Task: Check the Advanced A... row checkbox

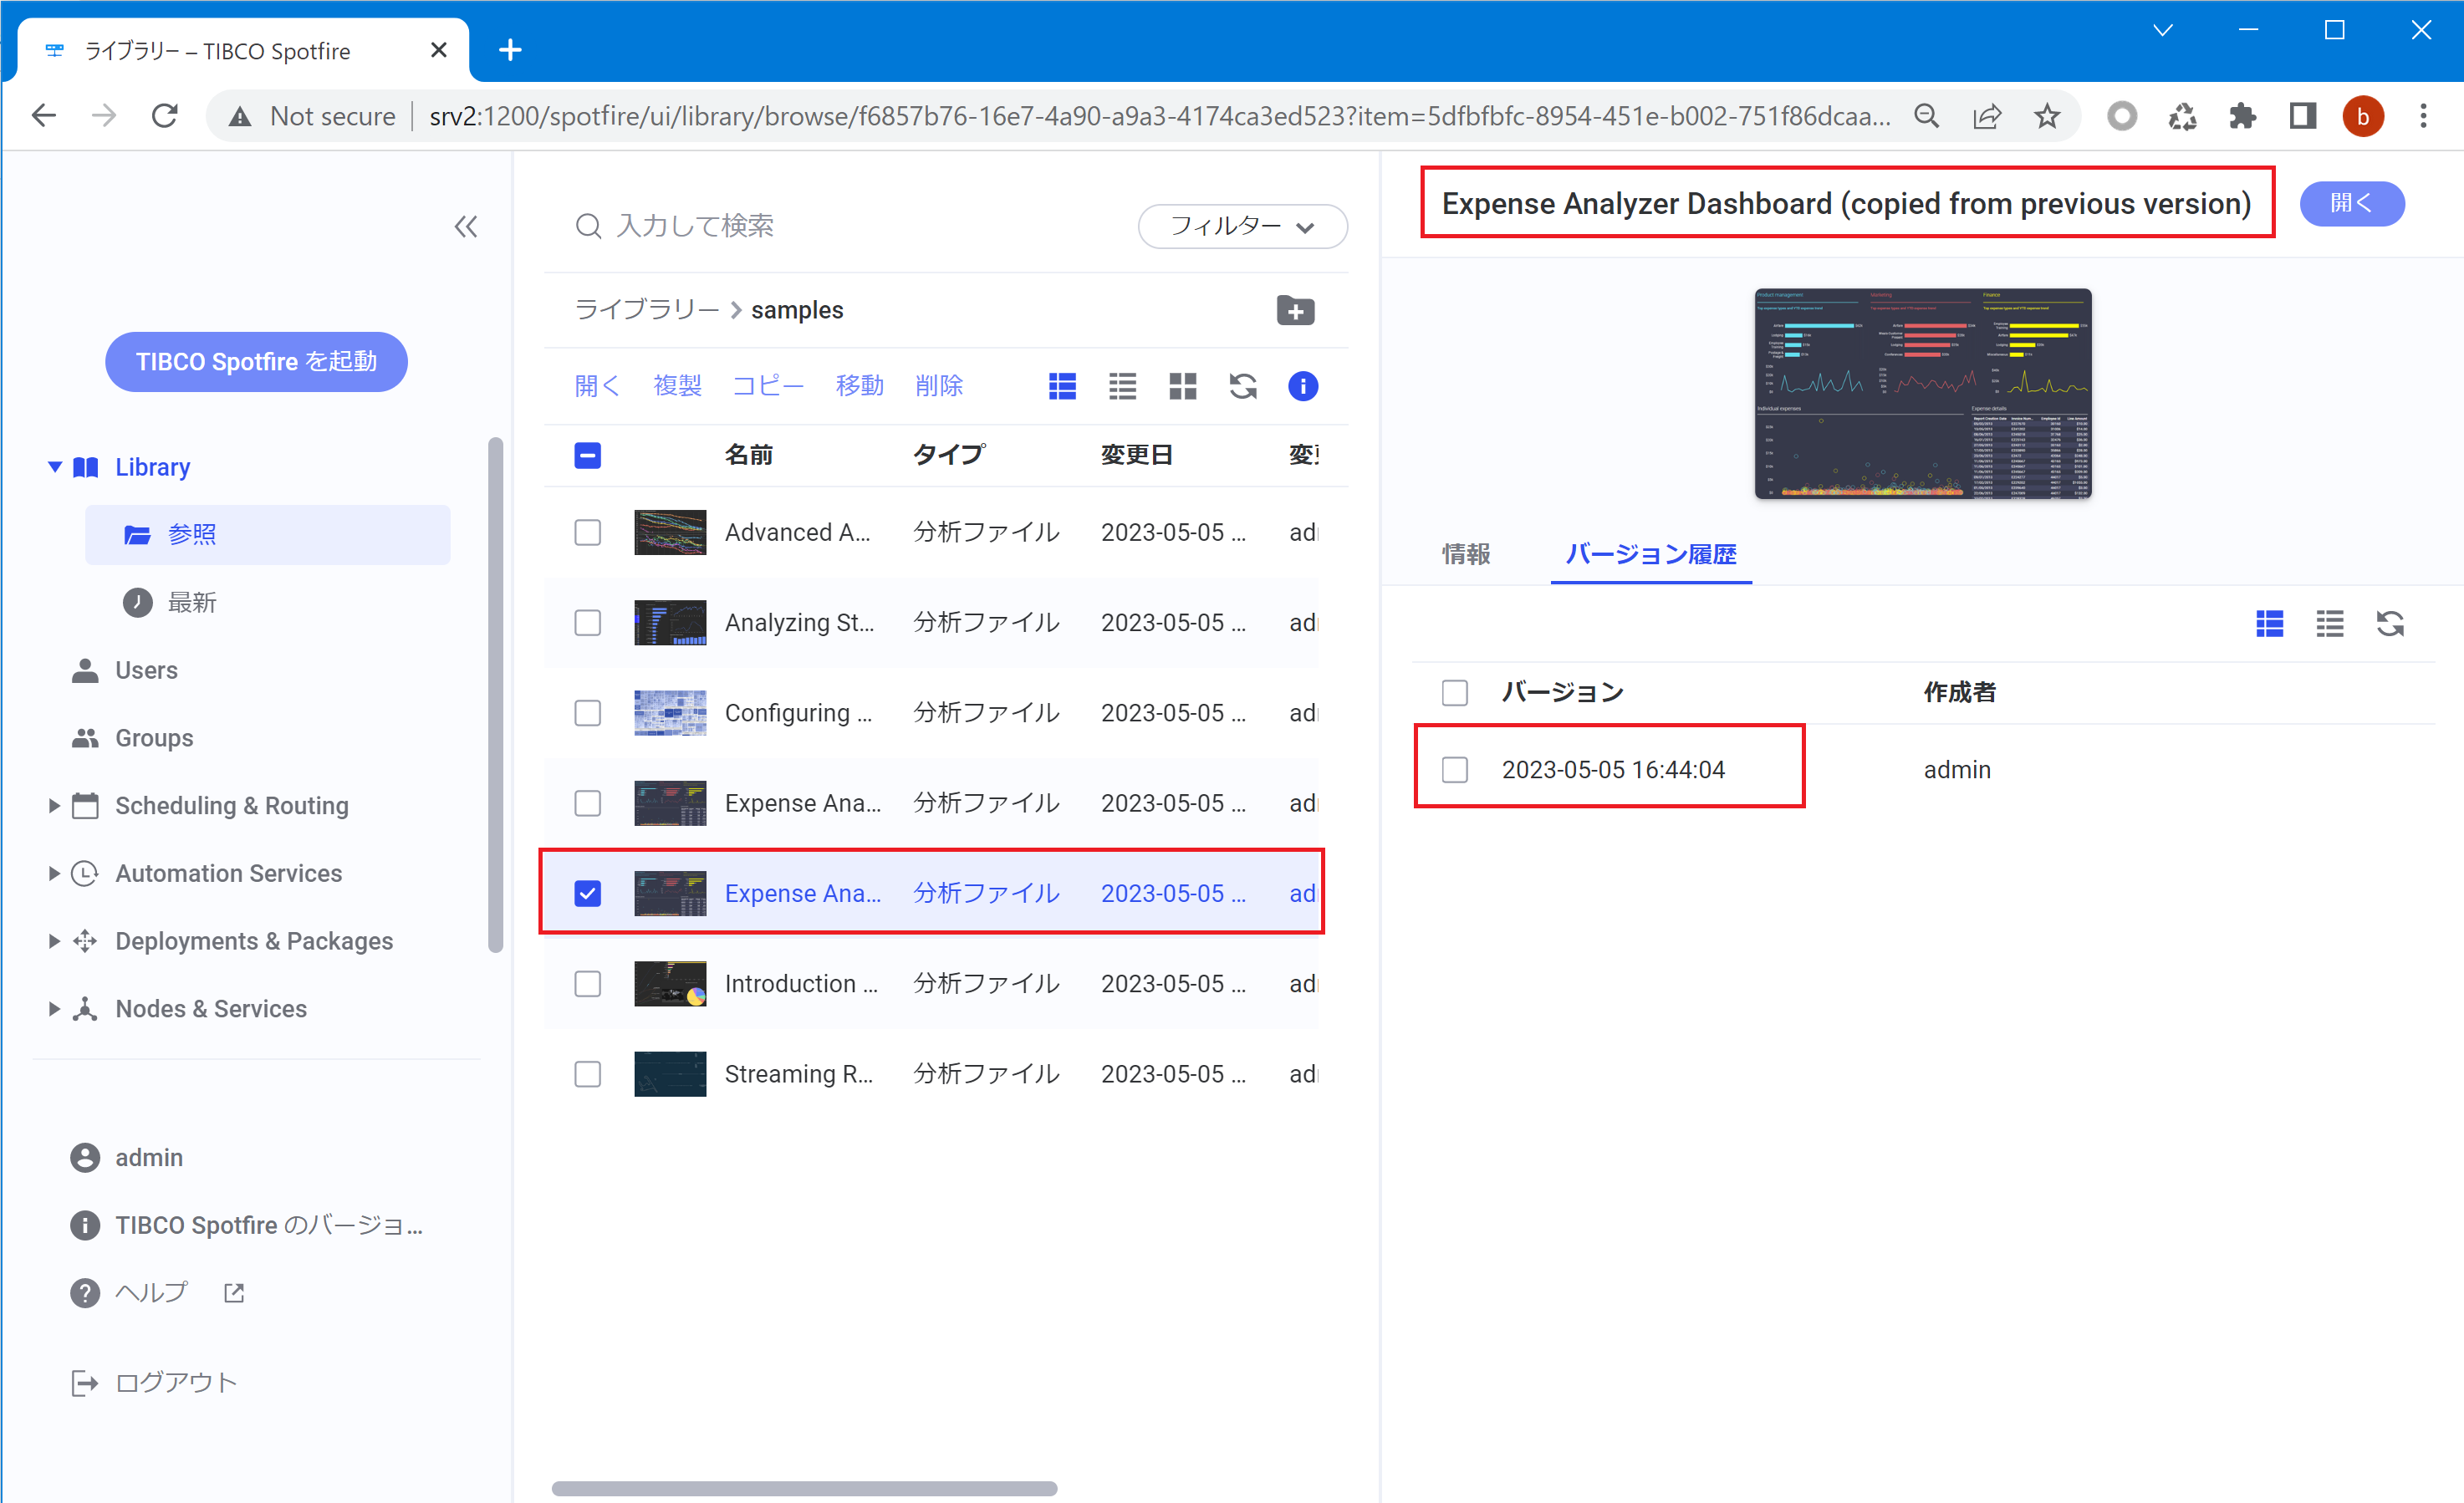Action: click(588, 533)
